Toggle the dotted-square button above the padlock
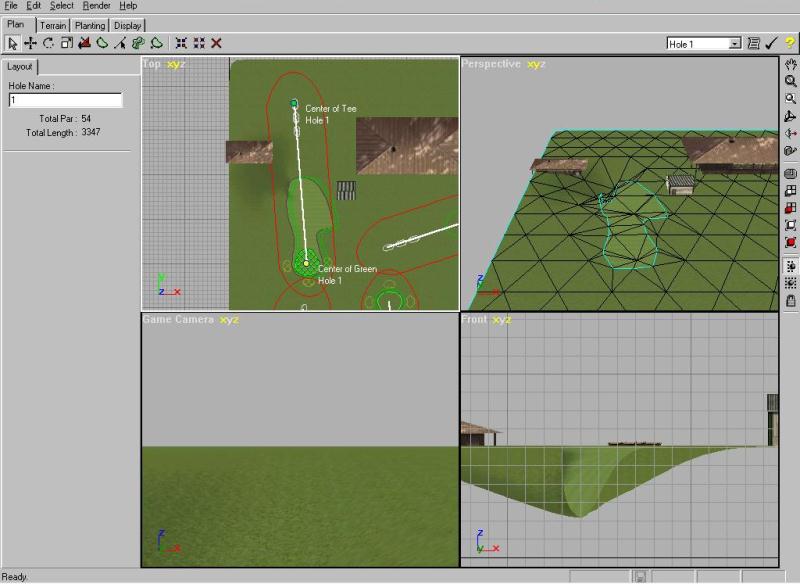The height and width of the screenshot is (584, 800). 790,283
